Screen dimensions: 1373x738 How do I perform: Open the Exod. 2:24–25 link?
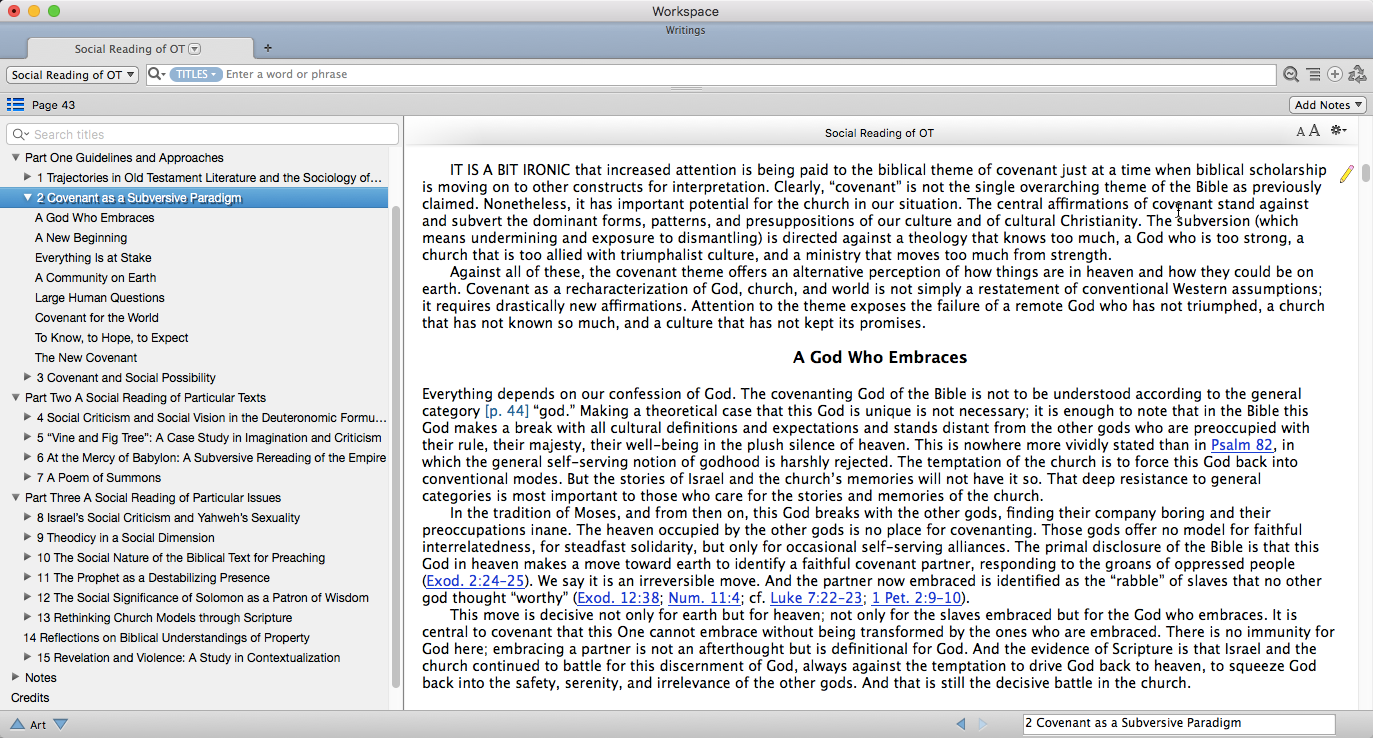pos(475,581)
